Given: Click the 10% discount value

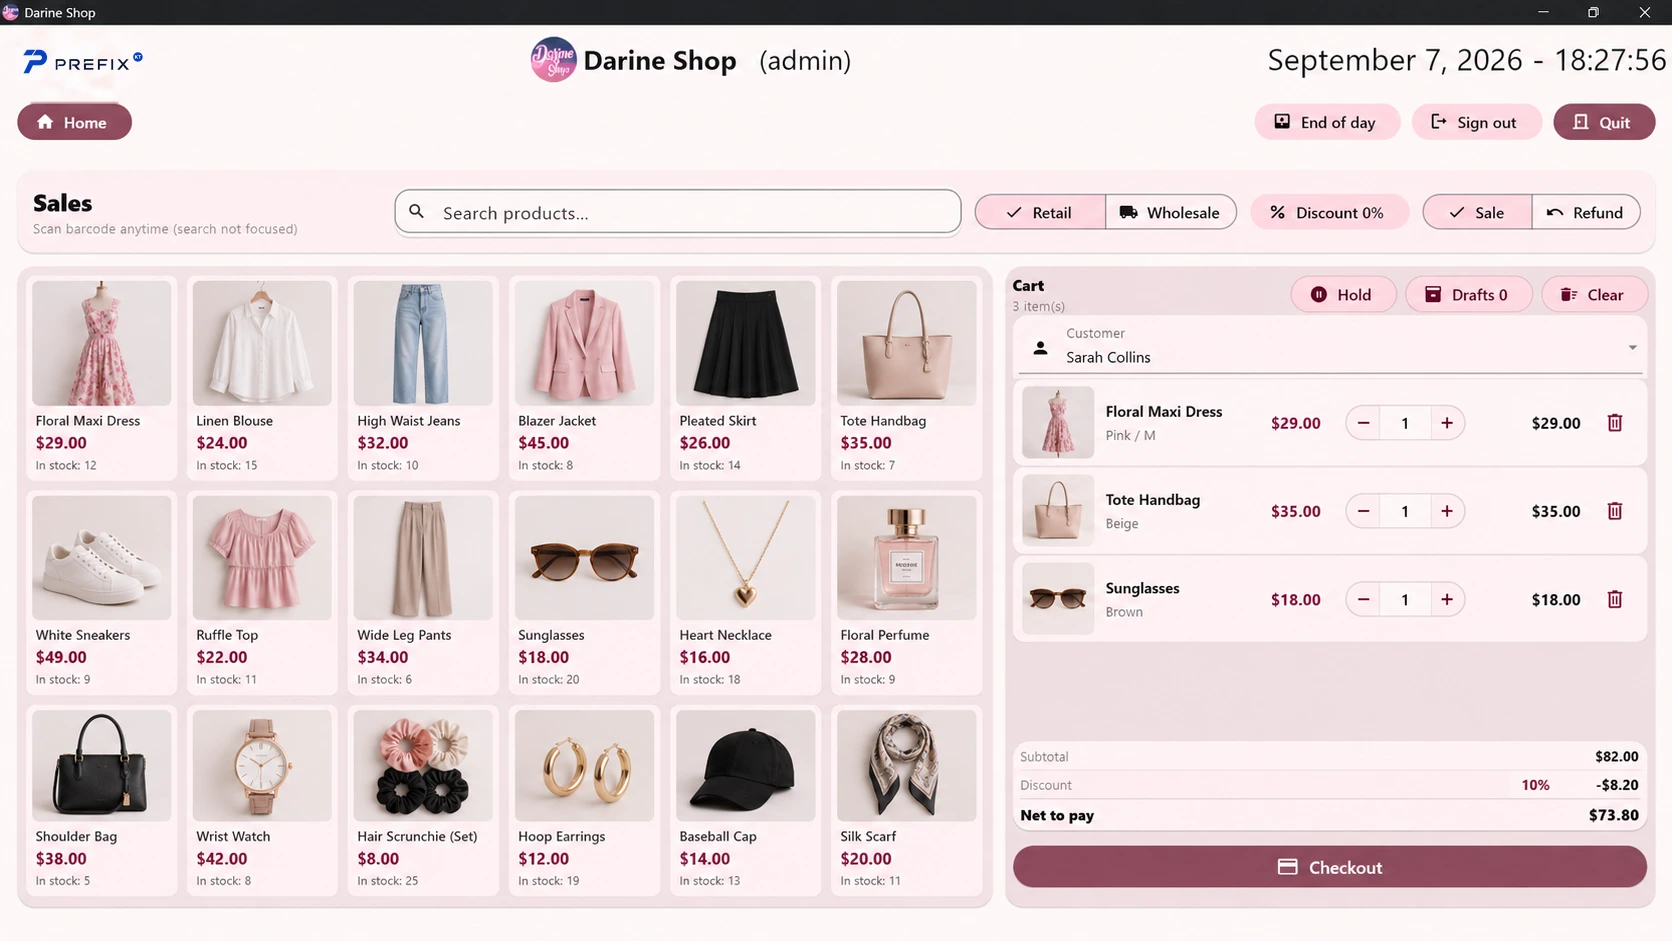Looking at the screenshot, I should 1535,785.
